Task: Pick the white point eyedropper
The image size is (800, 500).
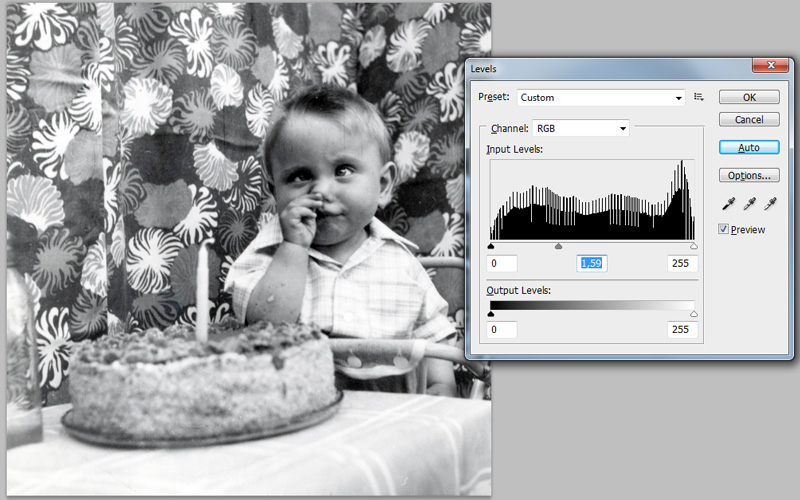Action: [769, 203]
